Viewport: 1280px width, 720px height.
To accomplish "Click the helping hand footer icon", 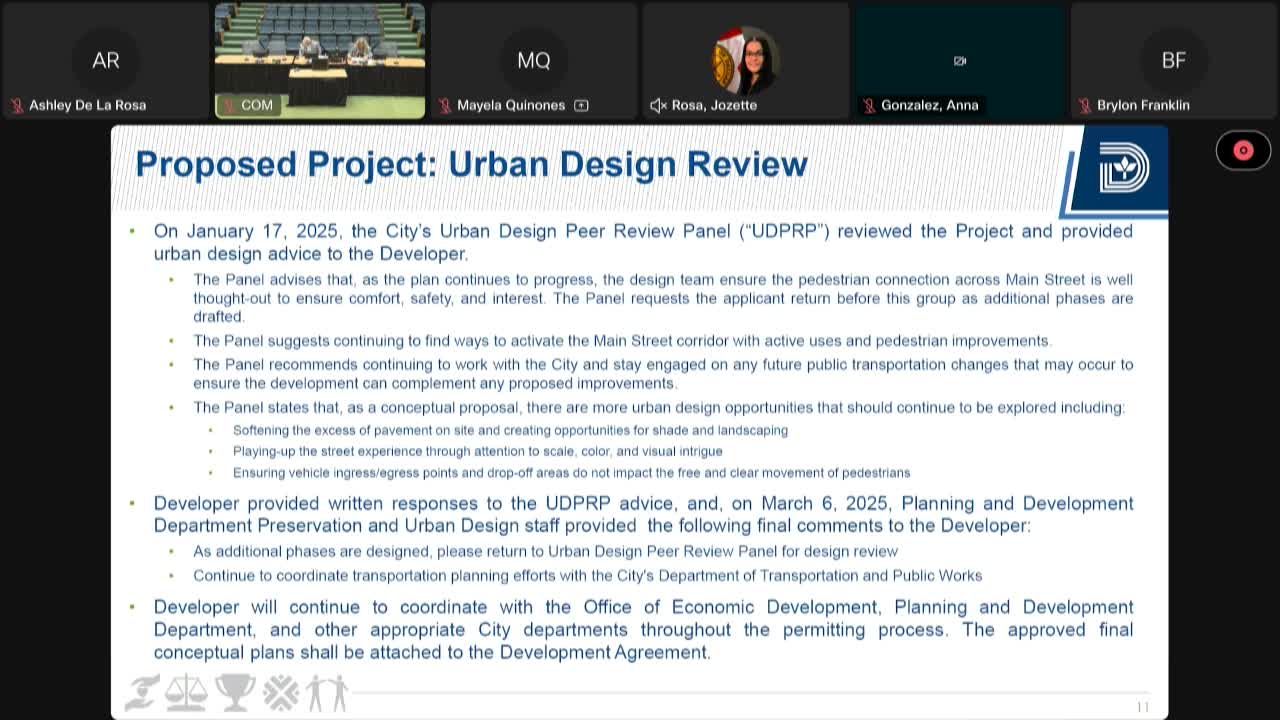I will click(x=142, y=692).
